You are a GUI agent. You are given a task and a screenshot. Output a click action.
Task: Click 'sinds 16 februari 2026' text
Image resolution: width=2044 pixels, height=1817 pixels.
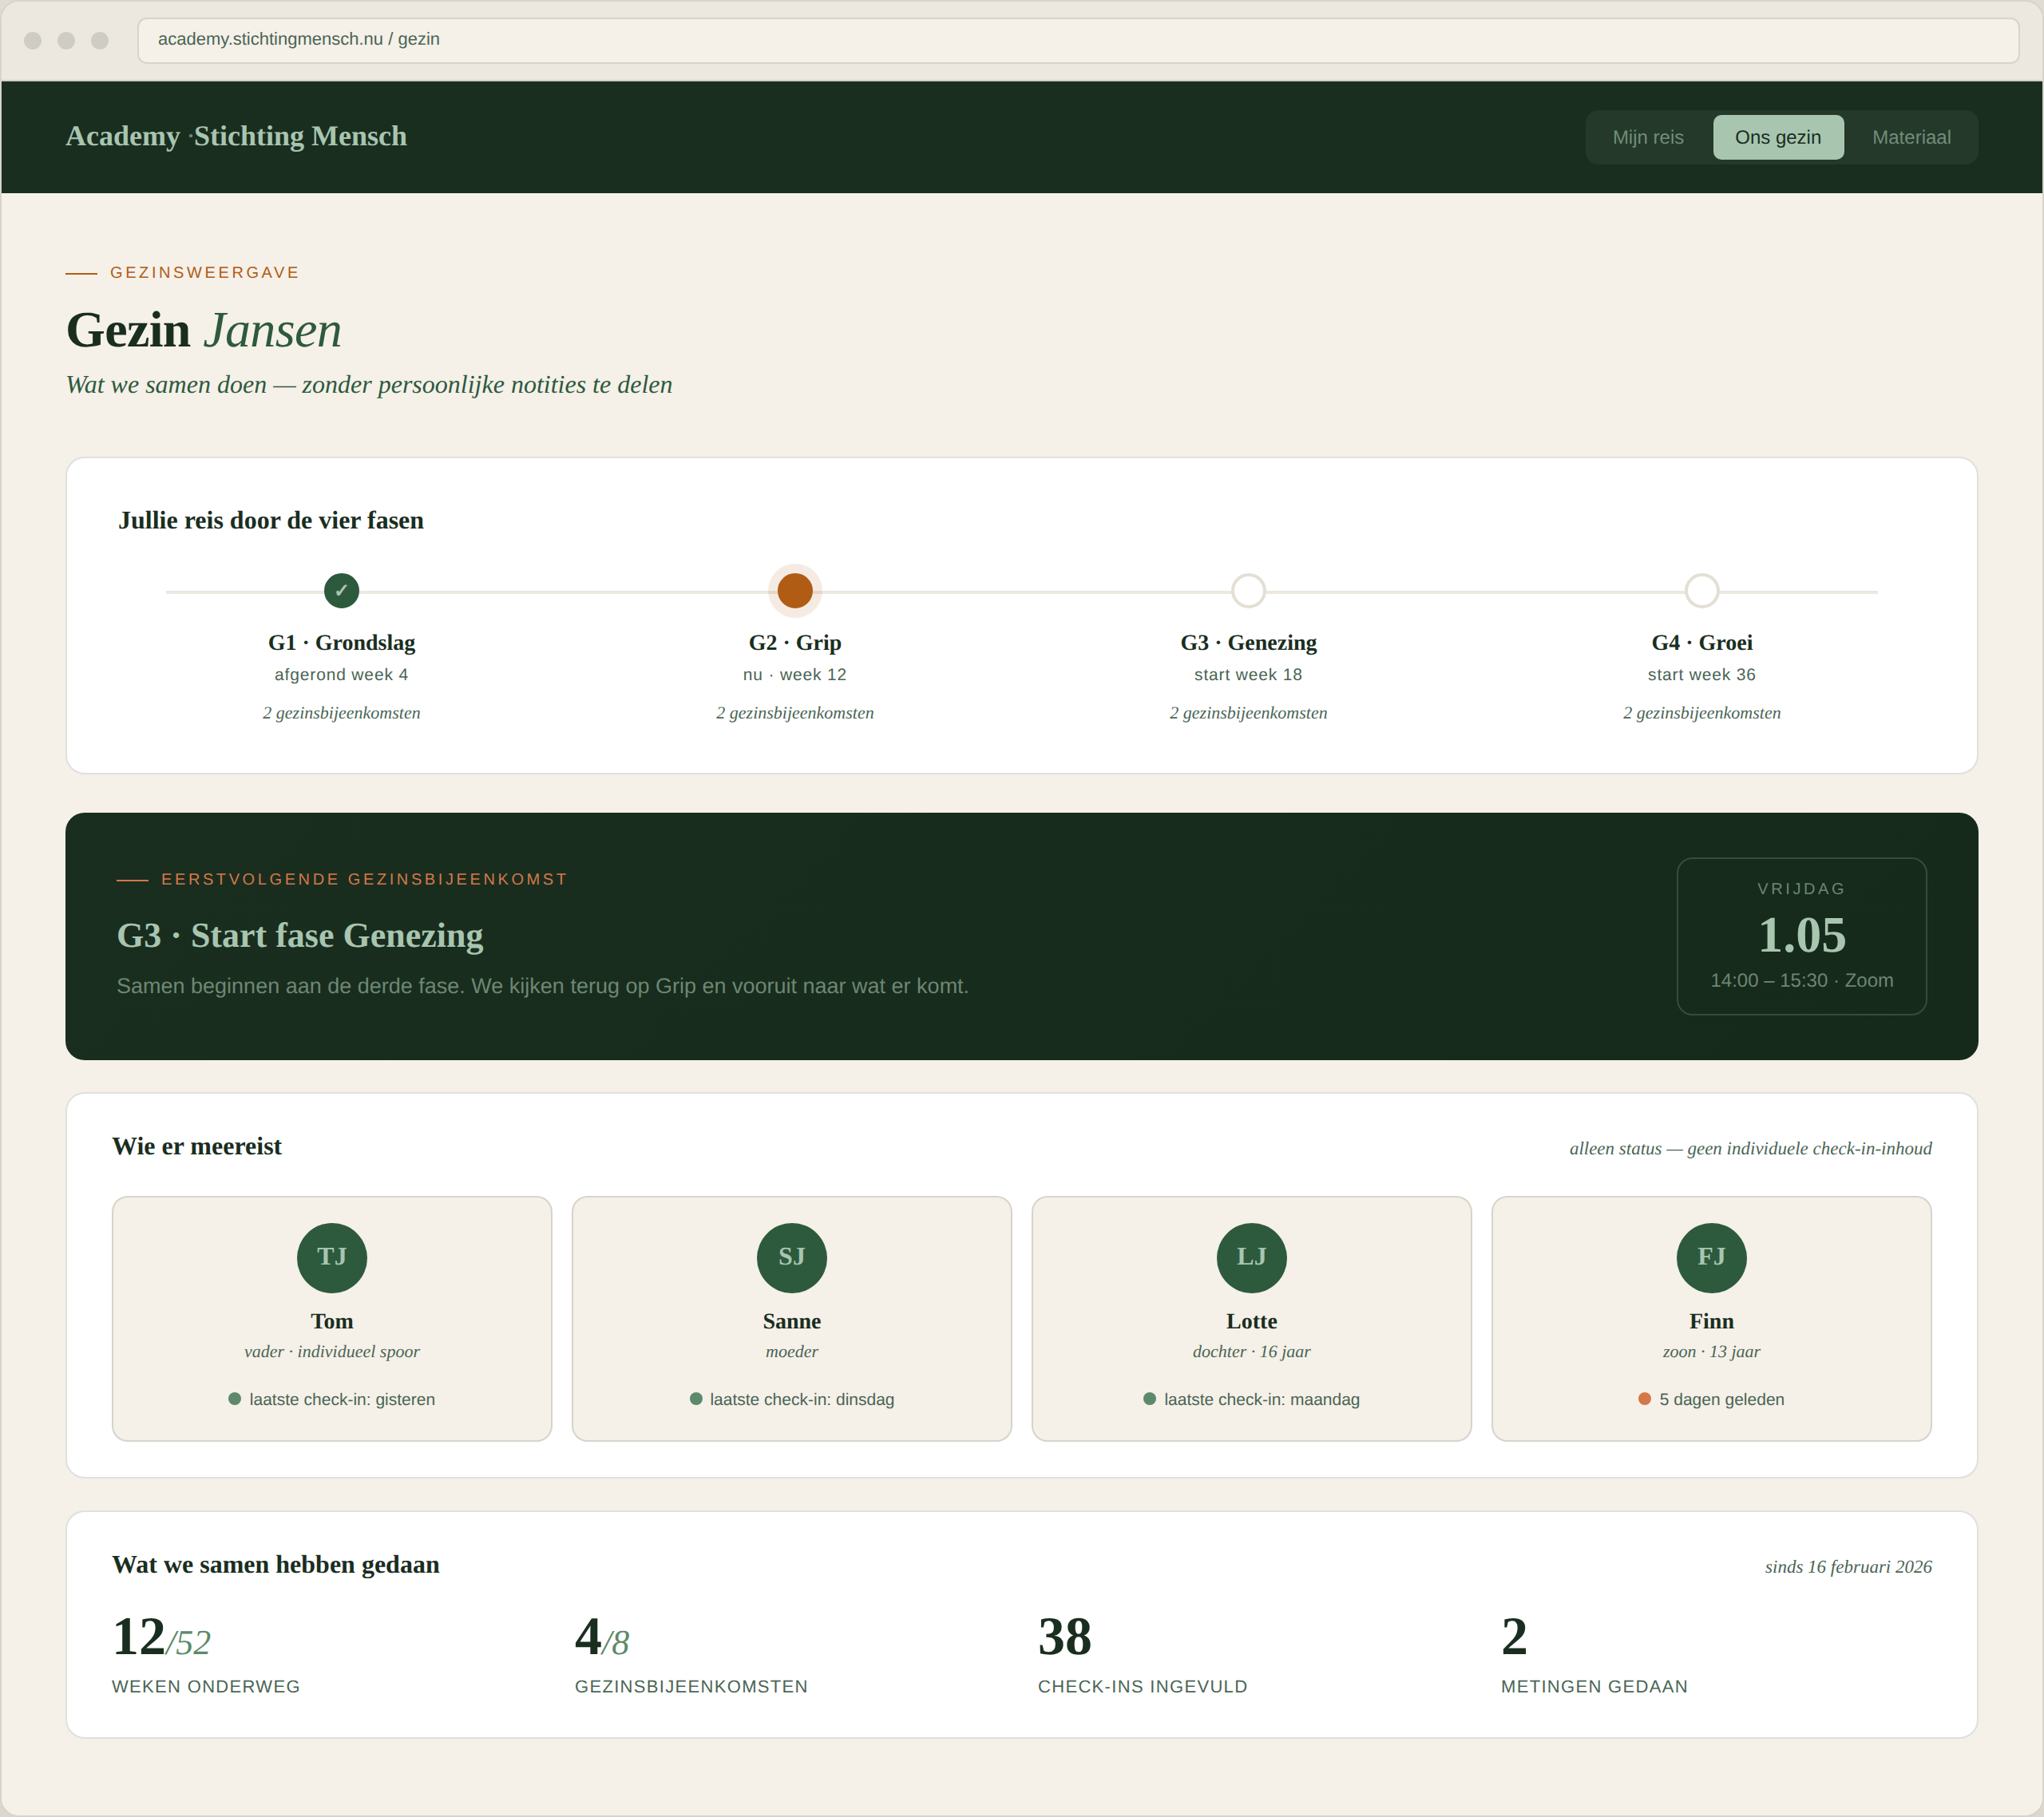point(1847,1566)
